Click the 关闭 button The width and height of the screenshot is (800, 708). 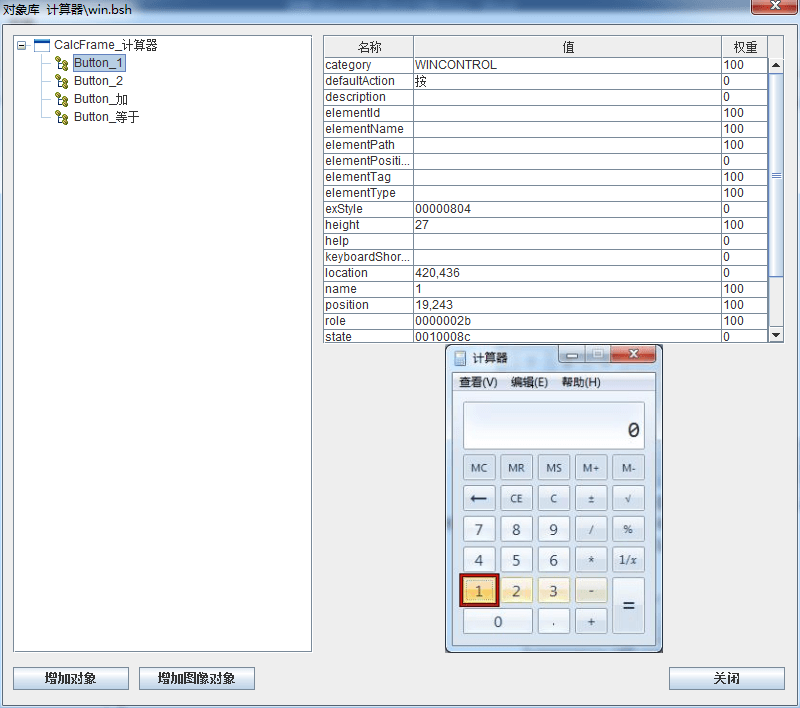tap(726, 679)
